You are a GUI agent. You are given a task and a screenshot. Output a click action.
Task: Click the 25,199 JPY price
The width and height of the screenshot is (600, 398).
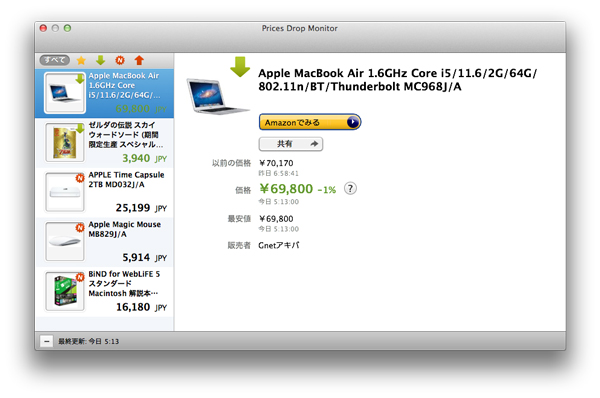pos(141,208)
